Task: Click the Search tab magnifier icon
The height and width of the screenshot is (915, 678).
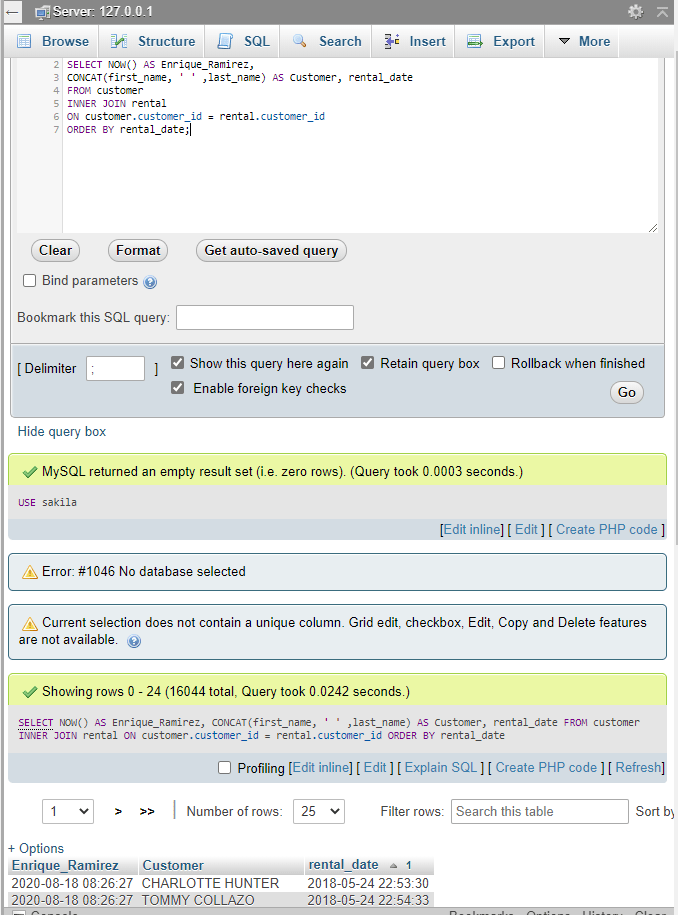Action: pos(299,41)
